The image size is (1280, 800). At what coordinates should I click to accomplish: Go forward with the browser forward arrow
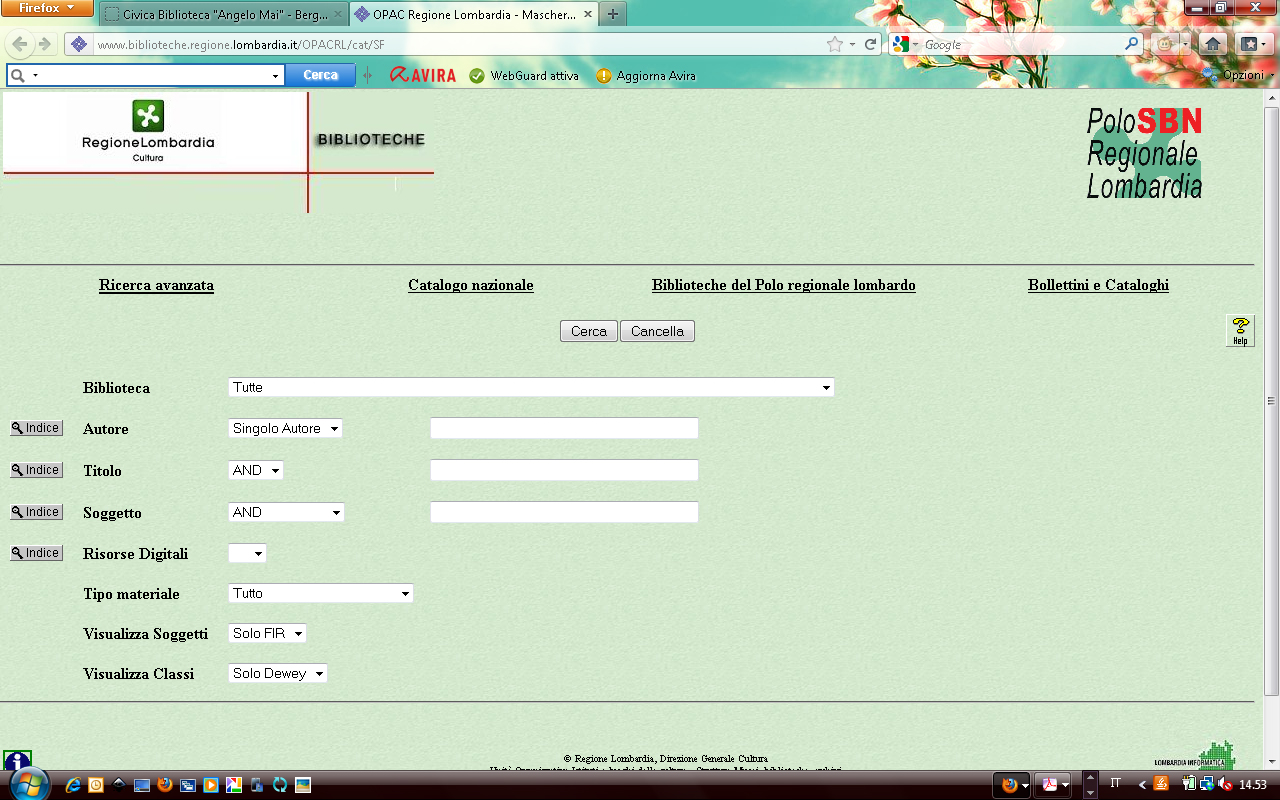click(45, 44)
